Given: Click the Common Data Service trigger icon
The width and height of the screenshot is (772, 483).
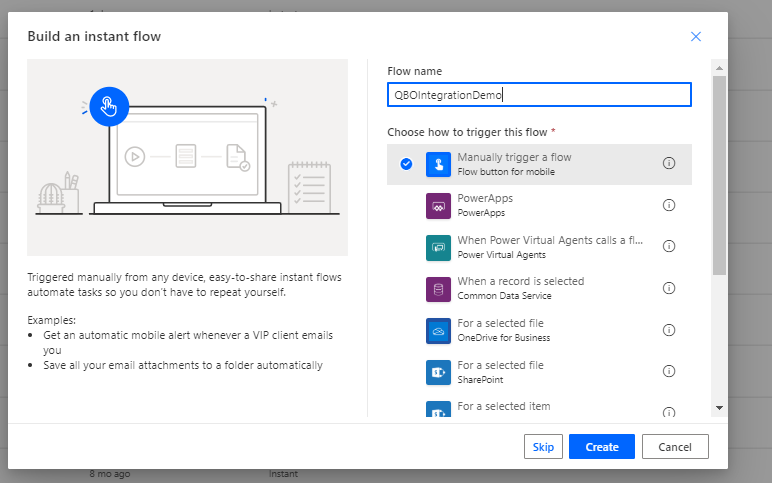Looking at the screenshot, I should tap(438, 290).
